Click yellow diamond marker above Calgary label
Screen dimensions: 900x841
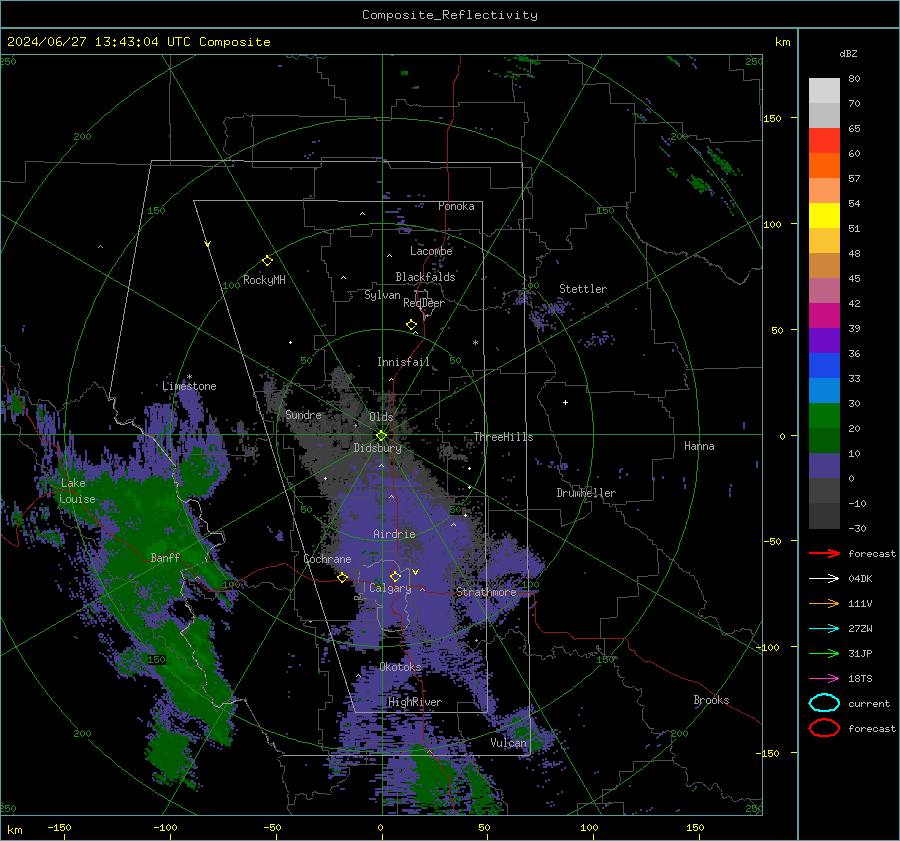[x=395, y=576]
